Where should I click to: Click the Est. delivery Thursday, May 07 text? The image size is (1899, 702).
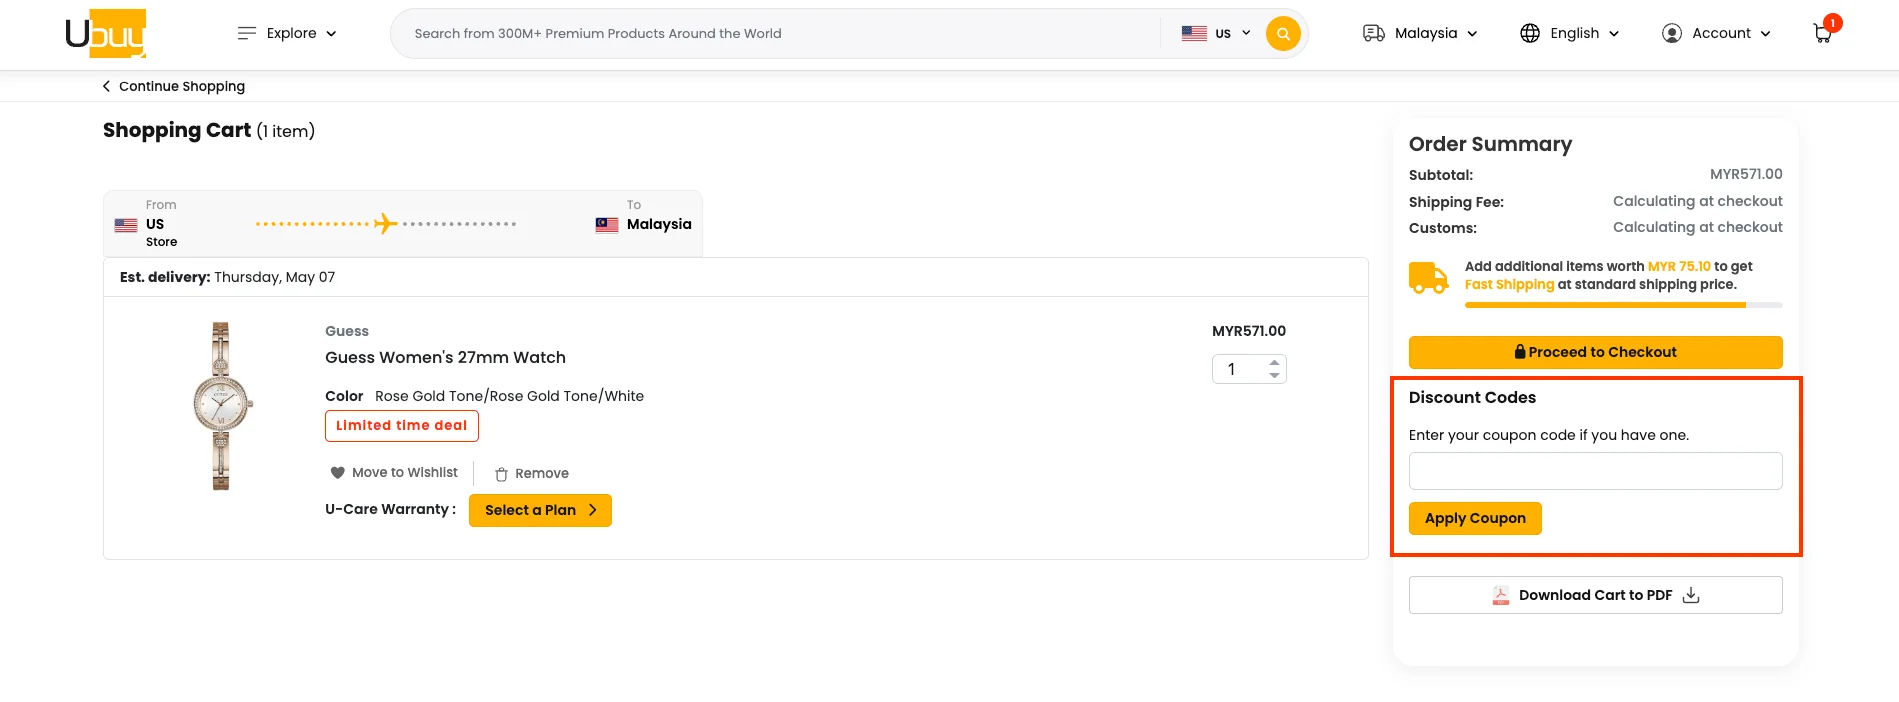click(x=227, y=277)
